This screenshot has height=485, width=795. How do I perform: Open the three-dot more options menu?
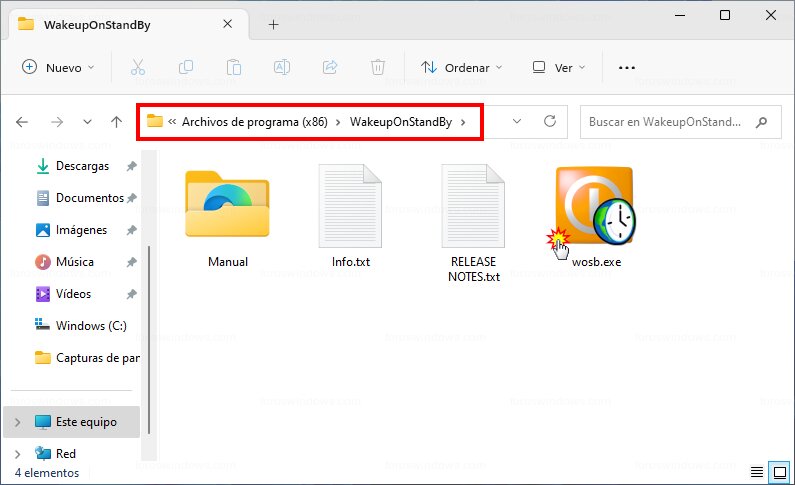pyautogui.click(x=627, y=67)
